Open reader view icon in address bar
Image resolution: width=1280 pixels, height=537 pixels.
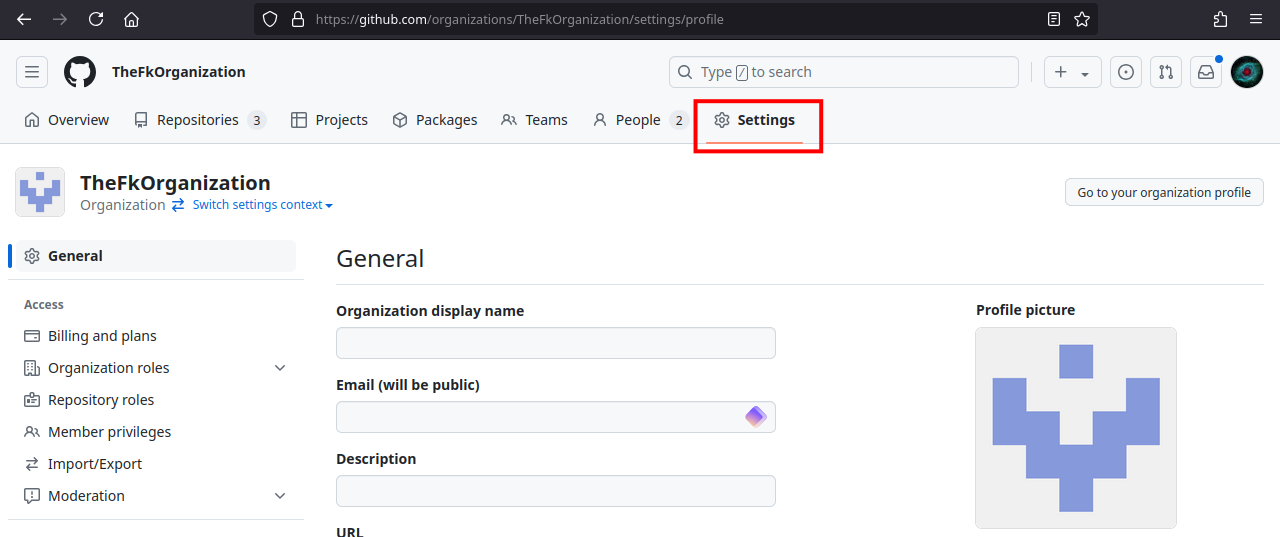[x=1054, y=19]
